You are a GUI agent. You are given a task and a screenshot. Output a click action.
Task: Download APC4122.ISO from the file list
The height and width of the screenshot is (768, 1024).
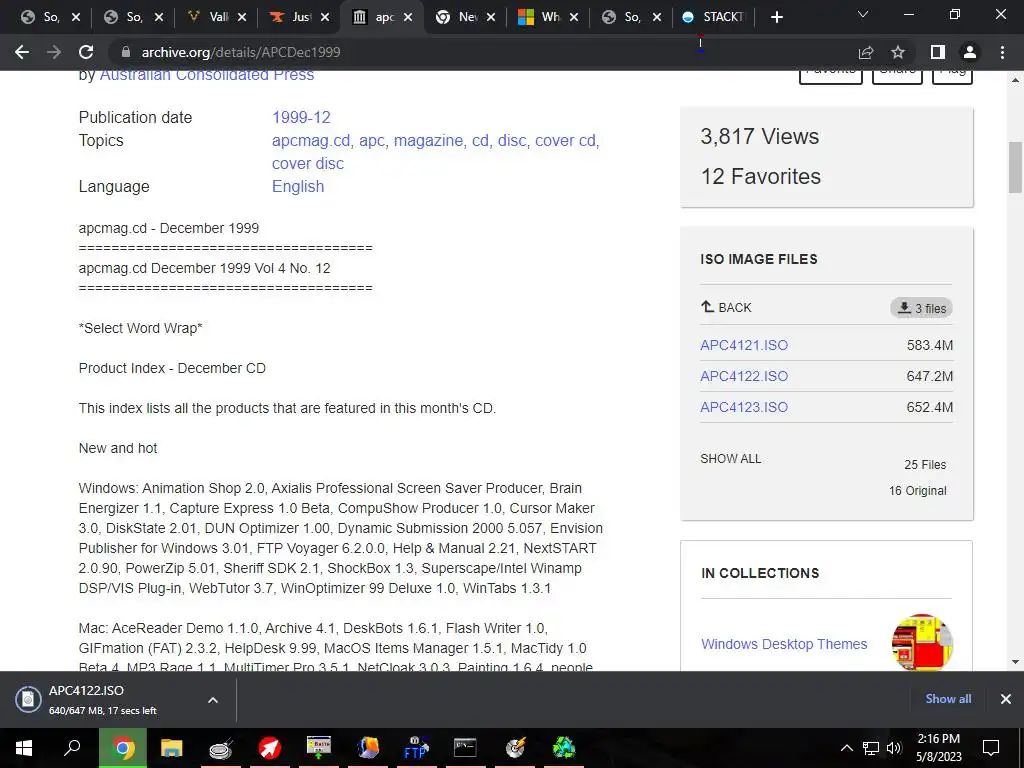[744, 376]
